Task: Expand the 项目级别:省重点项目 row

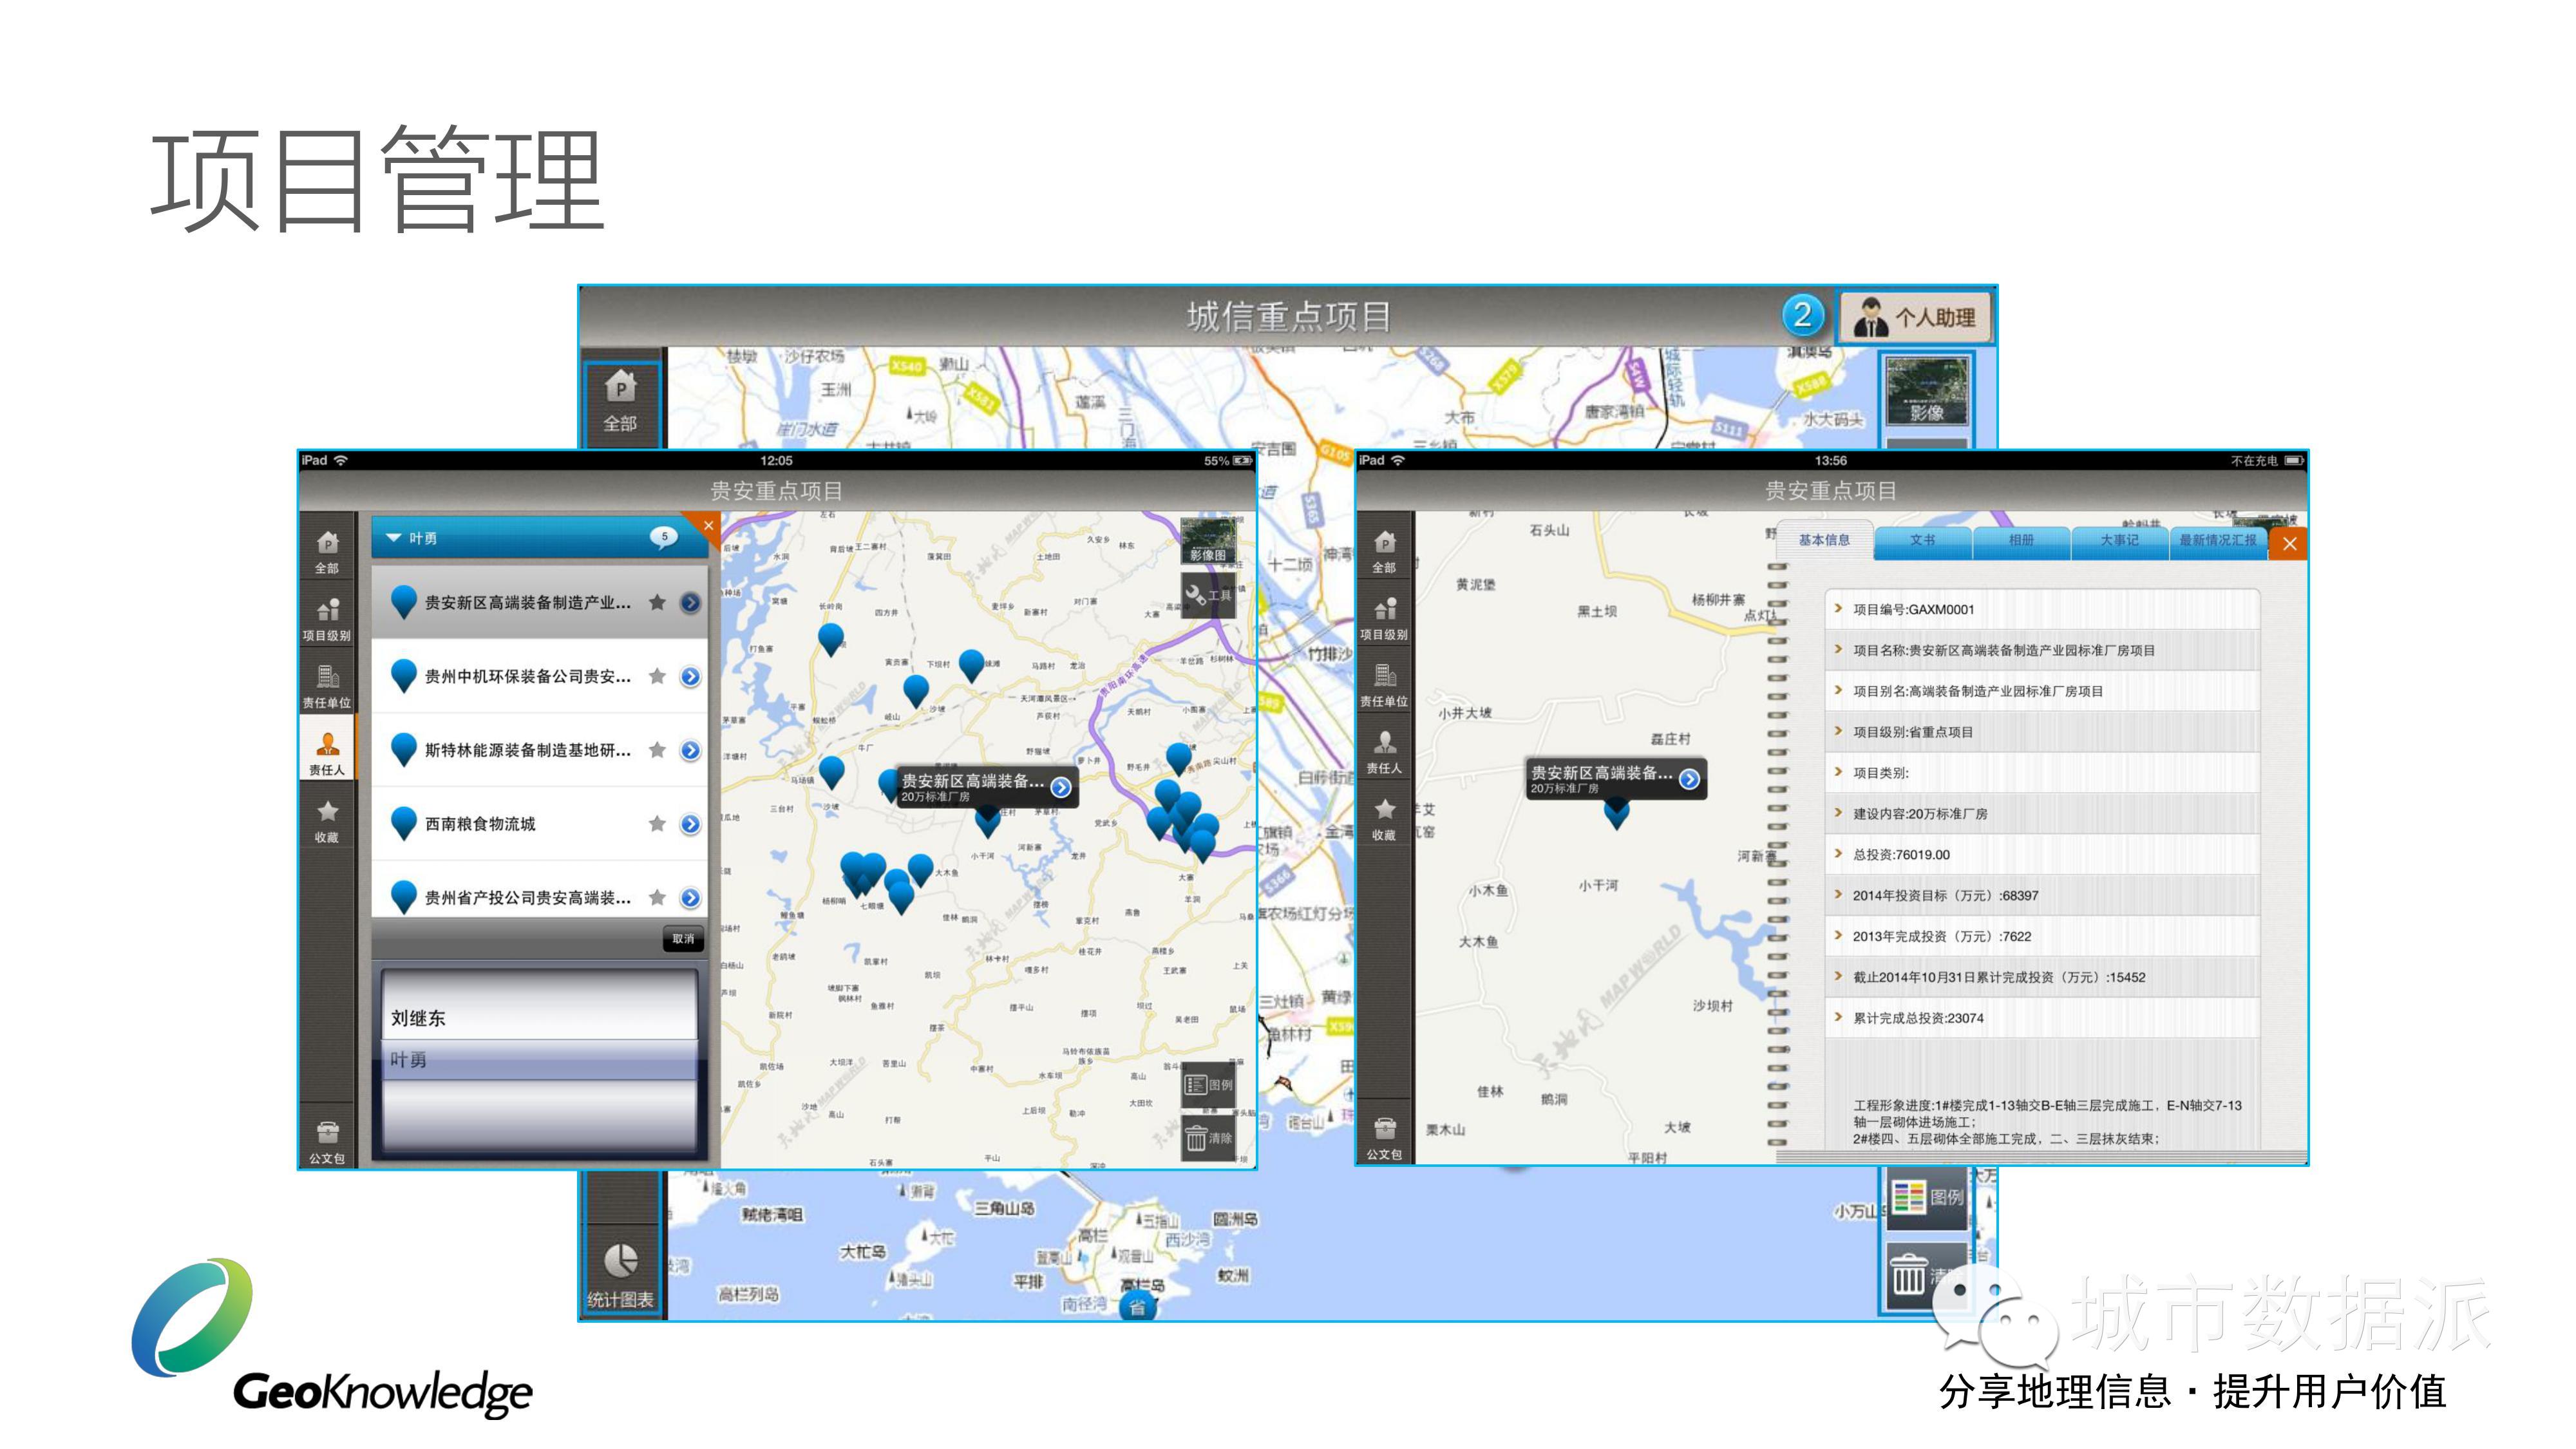Action: pyautogui.click(x=2043, y=732)
